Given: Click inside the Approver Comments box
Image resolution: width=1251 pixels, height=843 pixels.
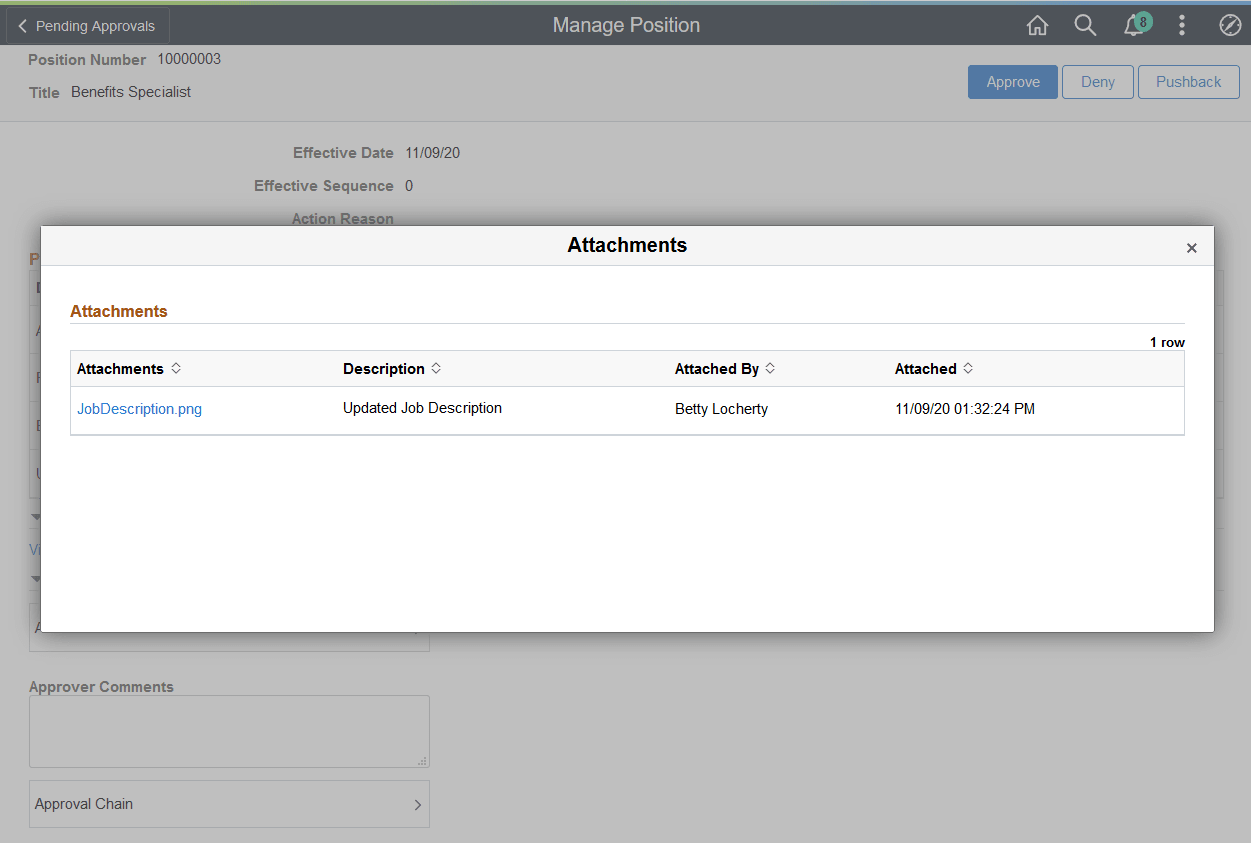Looking at the screenshot, I should [x=229, y=730].
